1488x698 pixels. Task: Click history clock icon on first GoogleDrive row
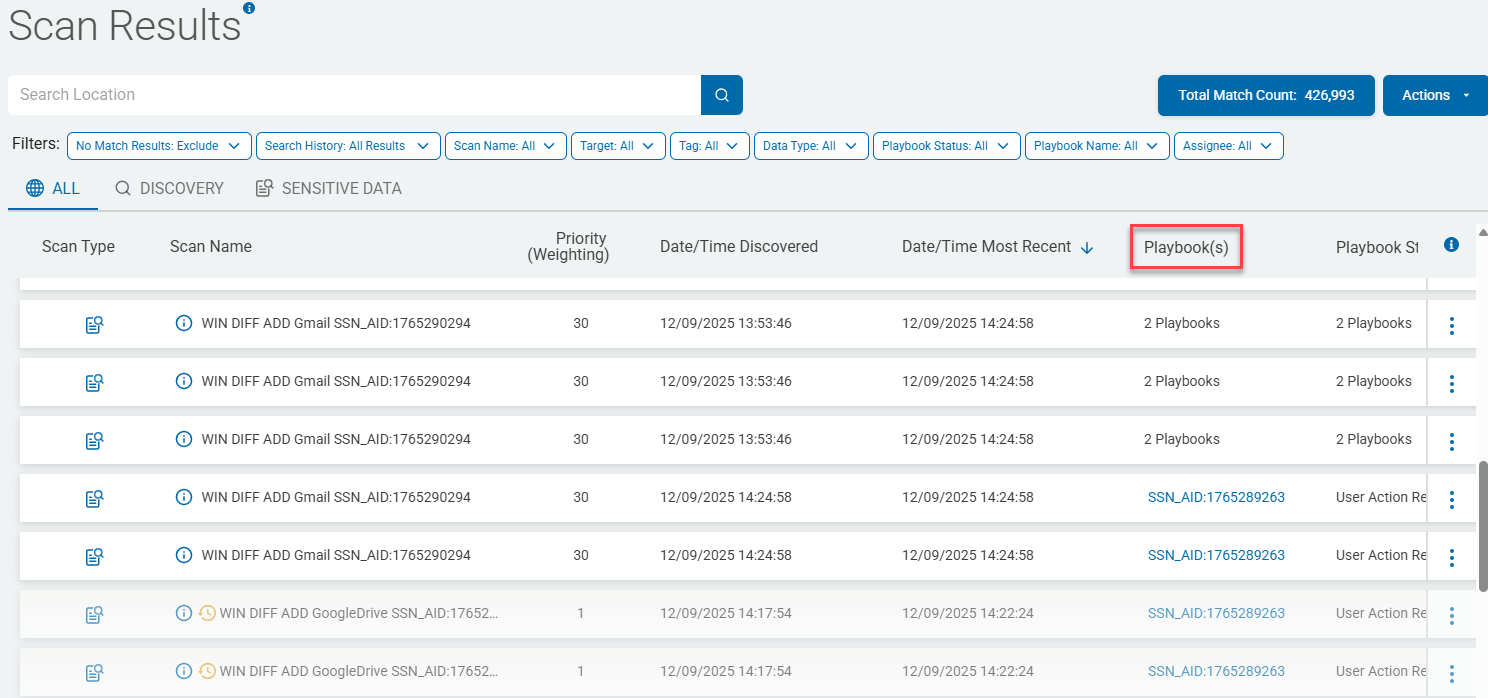pos(208,613)
